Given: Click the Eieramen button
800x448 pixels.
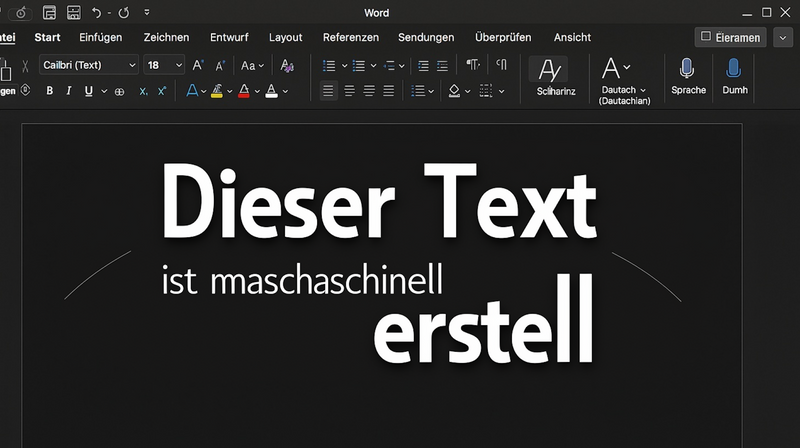Looking at the screenshot, I should [731, 37].
